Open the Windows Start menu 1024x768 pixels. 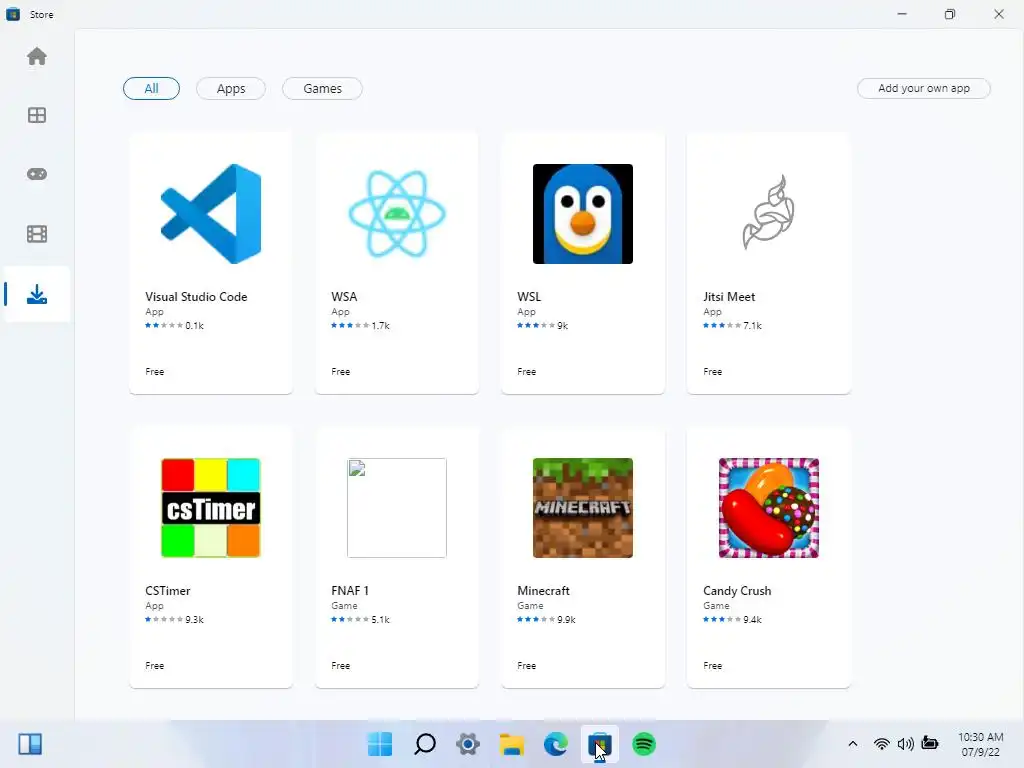[380, 744]
